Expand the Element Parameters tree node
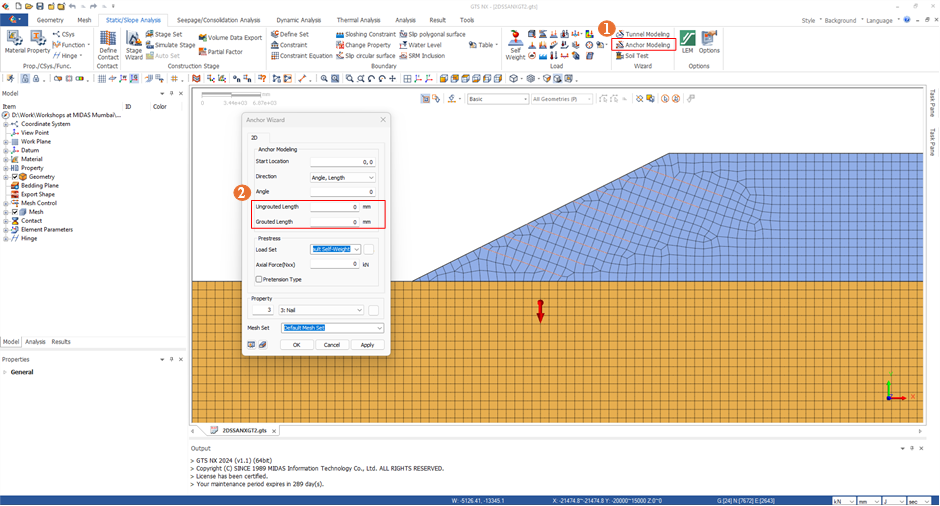This screenshot has height=506, width=940. coord(6,230)
